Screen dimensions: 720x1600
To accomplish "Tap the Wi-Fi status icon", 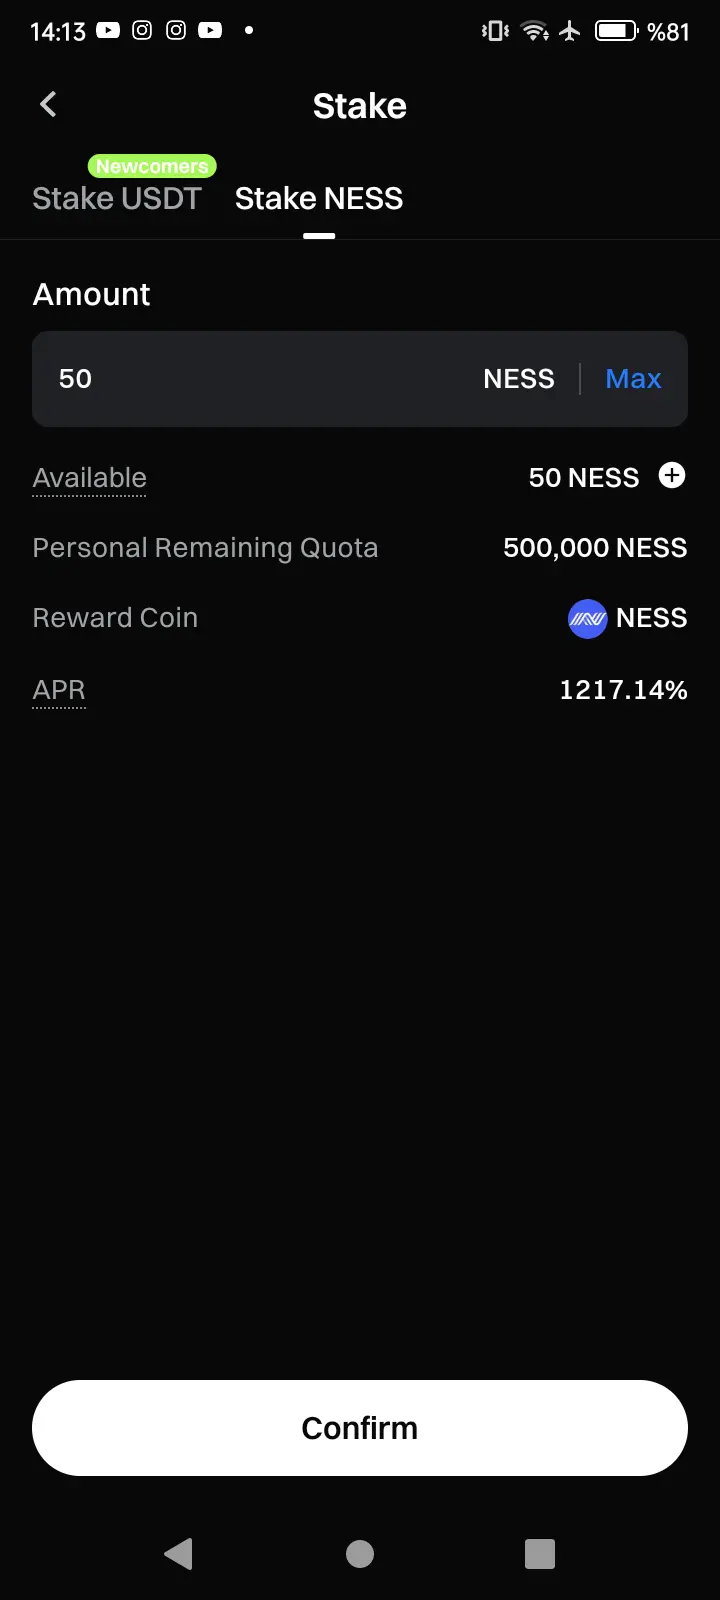I will 535,31.
